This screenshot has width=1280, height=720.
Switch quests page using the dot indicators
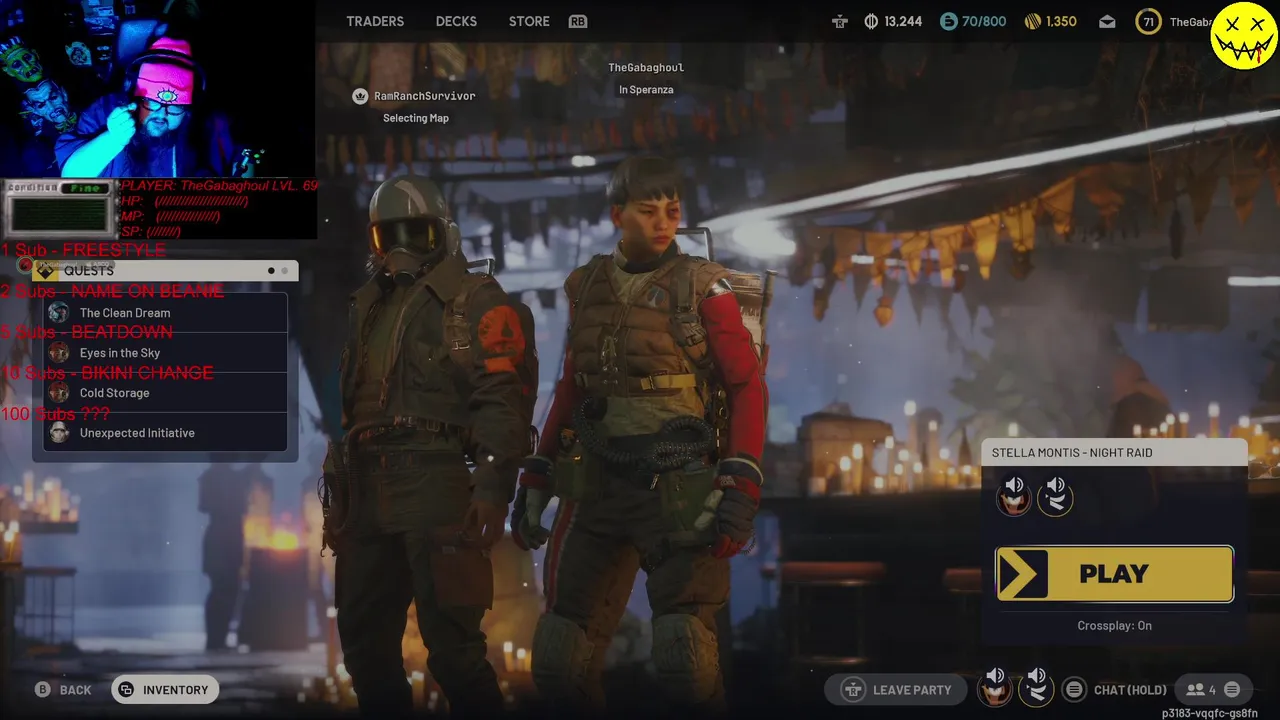pos(277,271)
